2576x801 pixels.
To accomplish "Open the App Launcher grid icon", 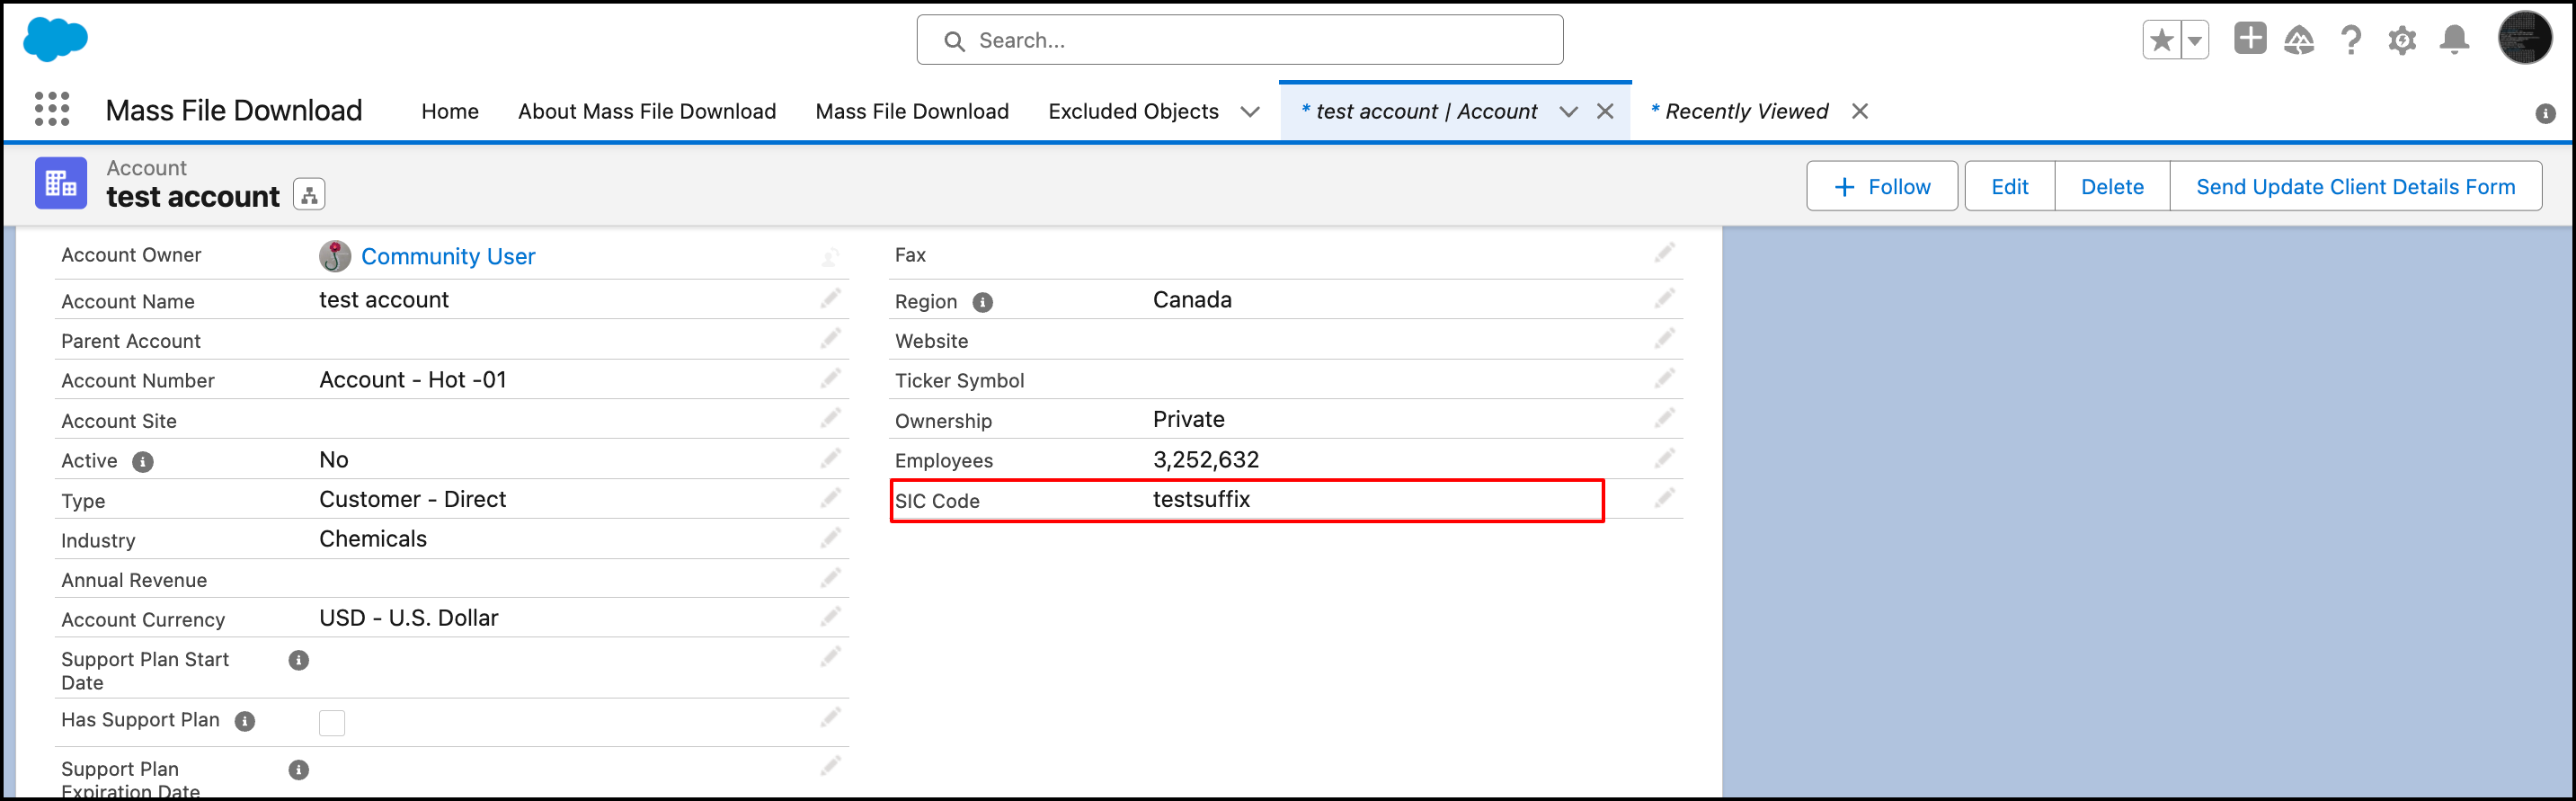I will pyautogui.click(x=52, y=109).
